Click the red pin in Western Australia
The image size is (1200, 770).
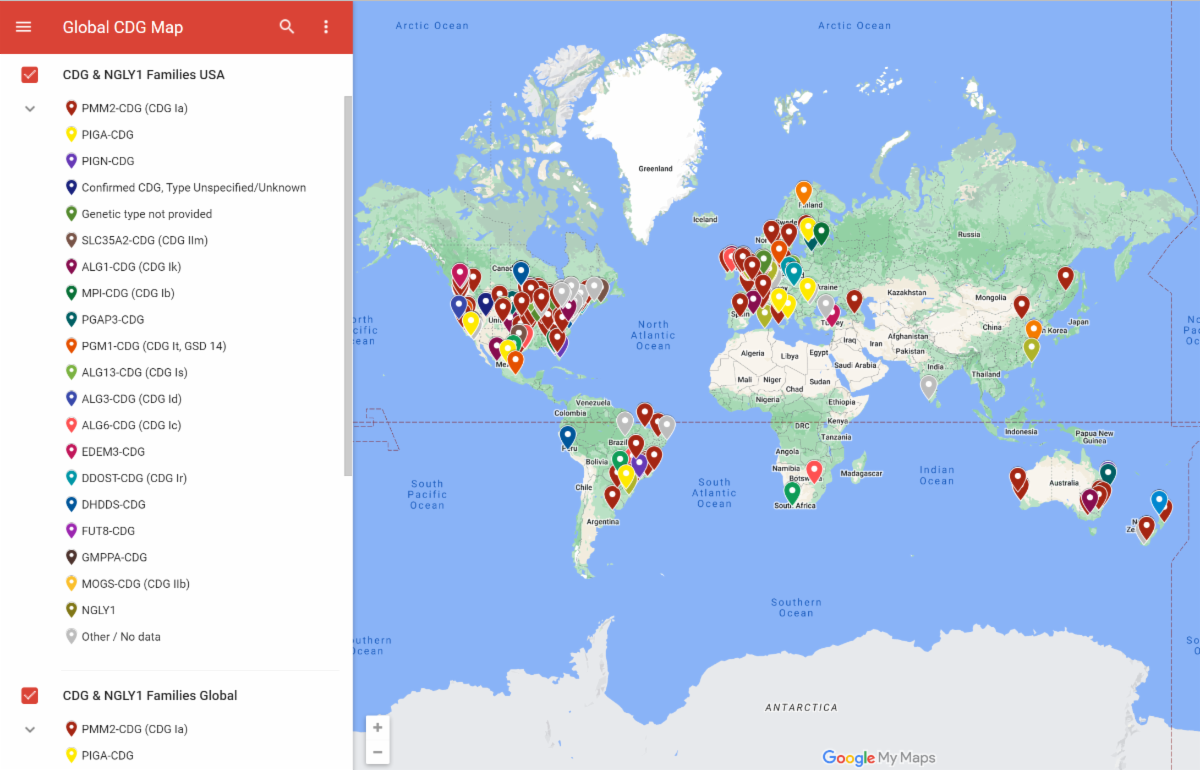pos(1018,478)
